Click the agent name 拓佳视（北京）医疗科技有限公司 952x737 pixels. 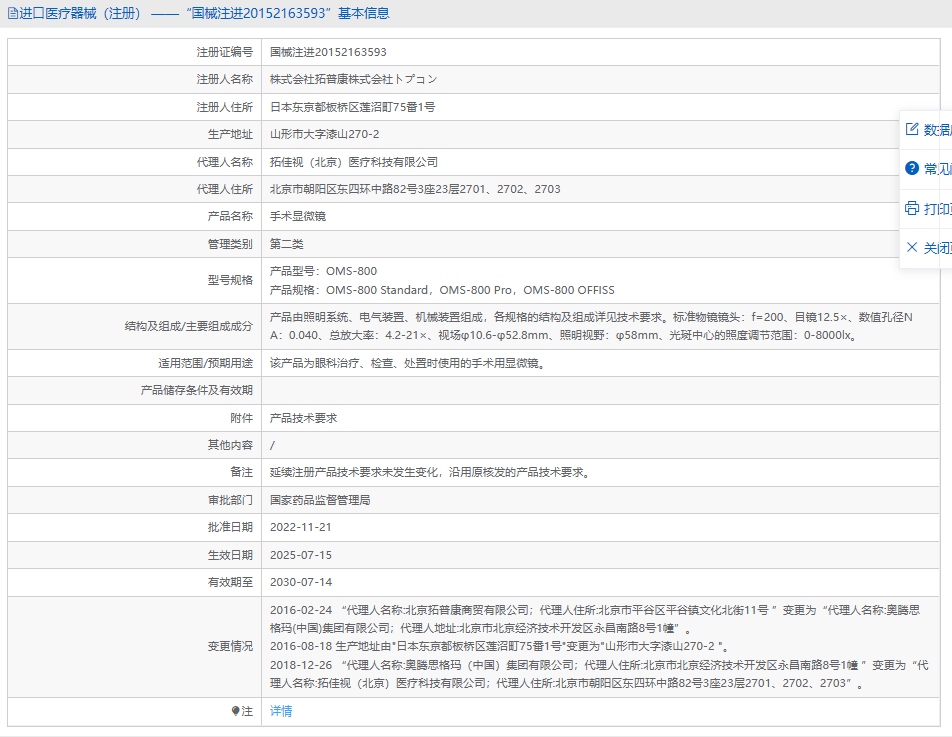pyautogui.click(x=354, y=162)
